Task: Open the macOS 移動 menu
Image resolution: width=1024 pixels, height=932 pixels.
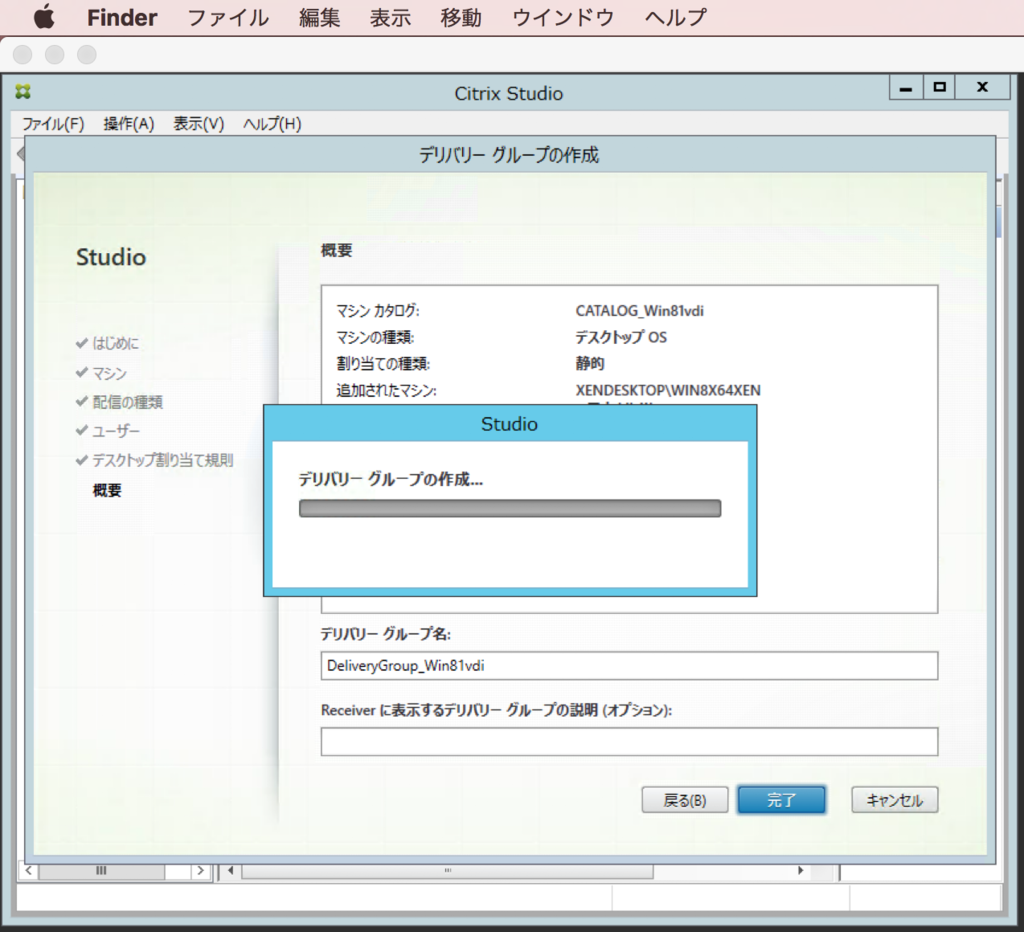Action: (460, 18)
